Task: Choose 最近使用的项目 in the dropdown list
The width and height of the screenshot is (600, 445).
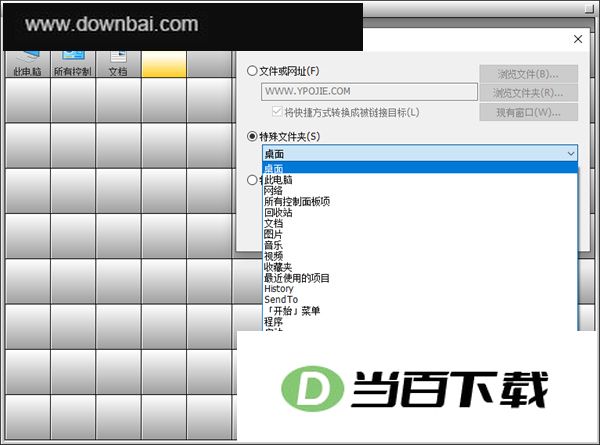Action: (x=420, y=278)
